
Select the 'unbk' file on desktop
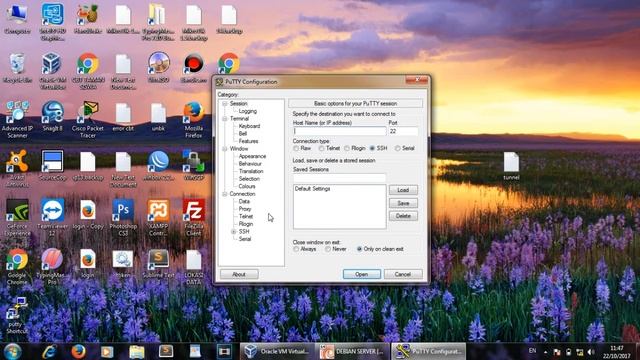158,116
